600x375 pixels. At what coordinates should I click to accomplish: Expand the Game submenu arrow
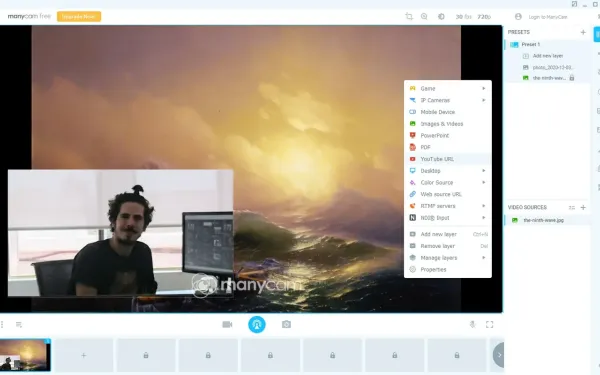484,88
